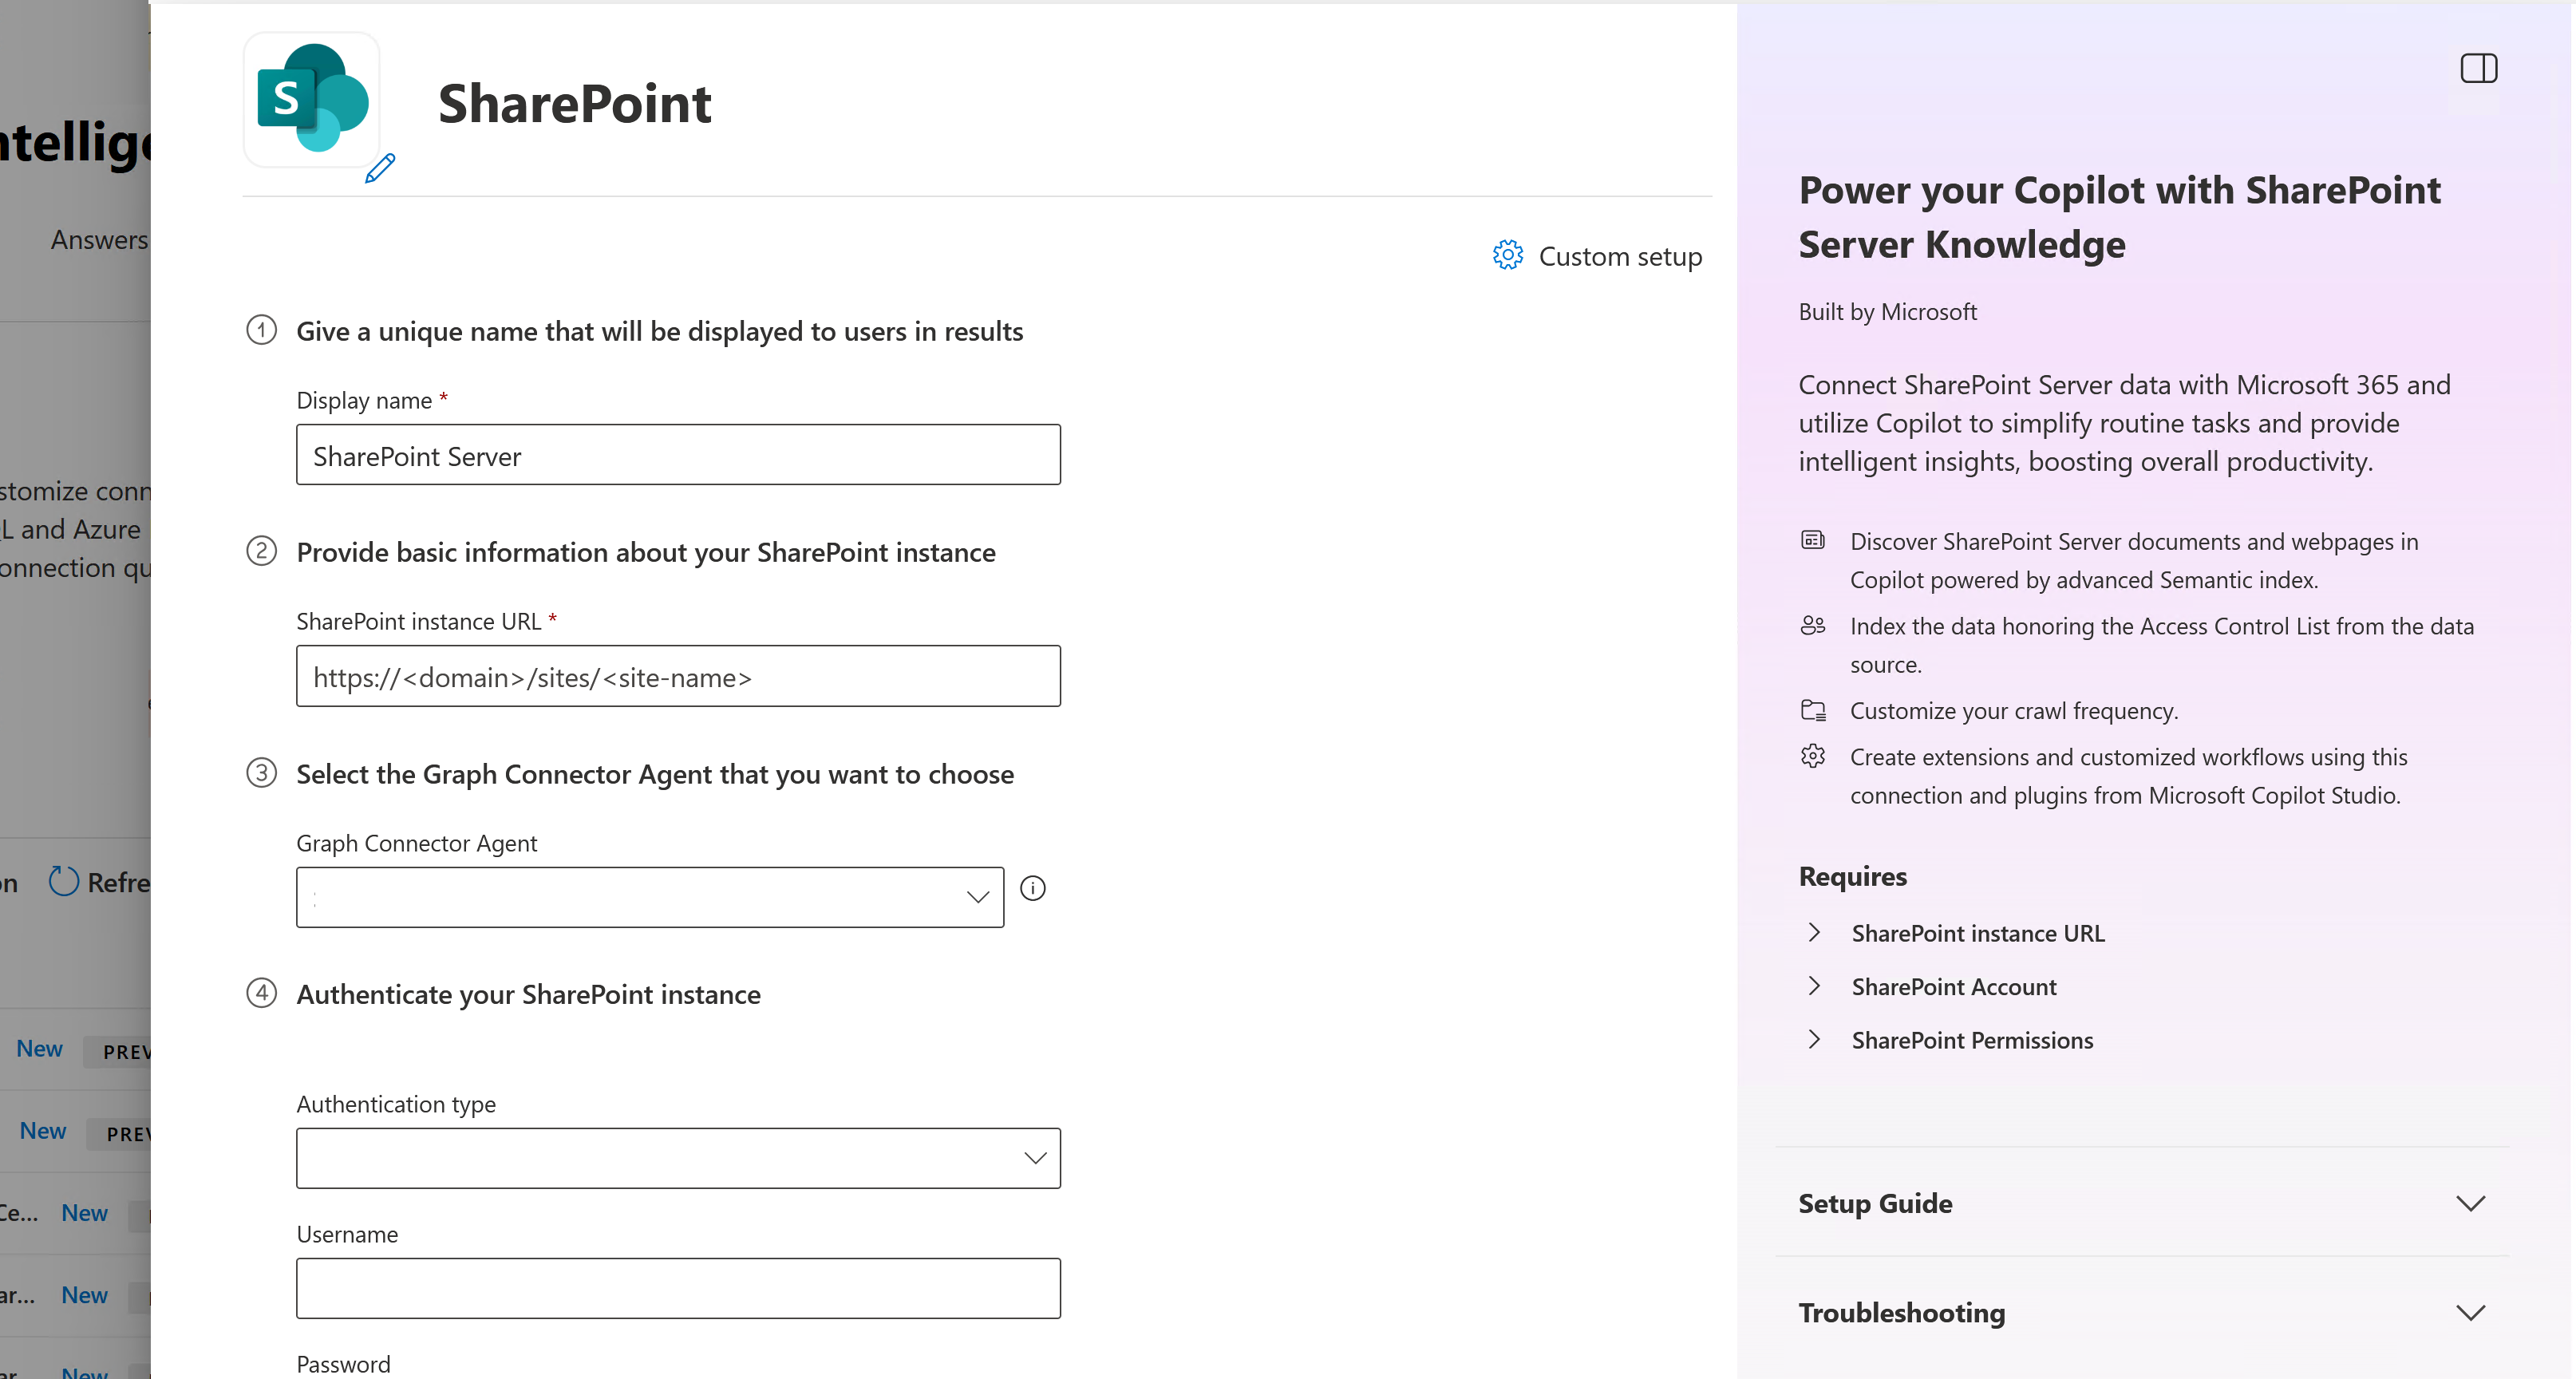Collapse the right side panel using its icon
This screenshot has height=1379, width=2576.
pyautogui.click(x=2479, y=68)
